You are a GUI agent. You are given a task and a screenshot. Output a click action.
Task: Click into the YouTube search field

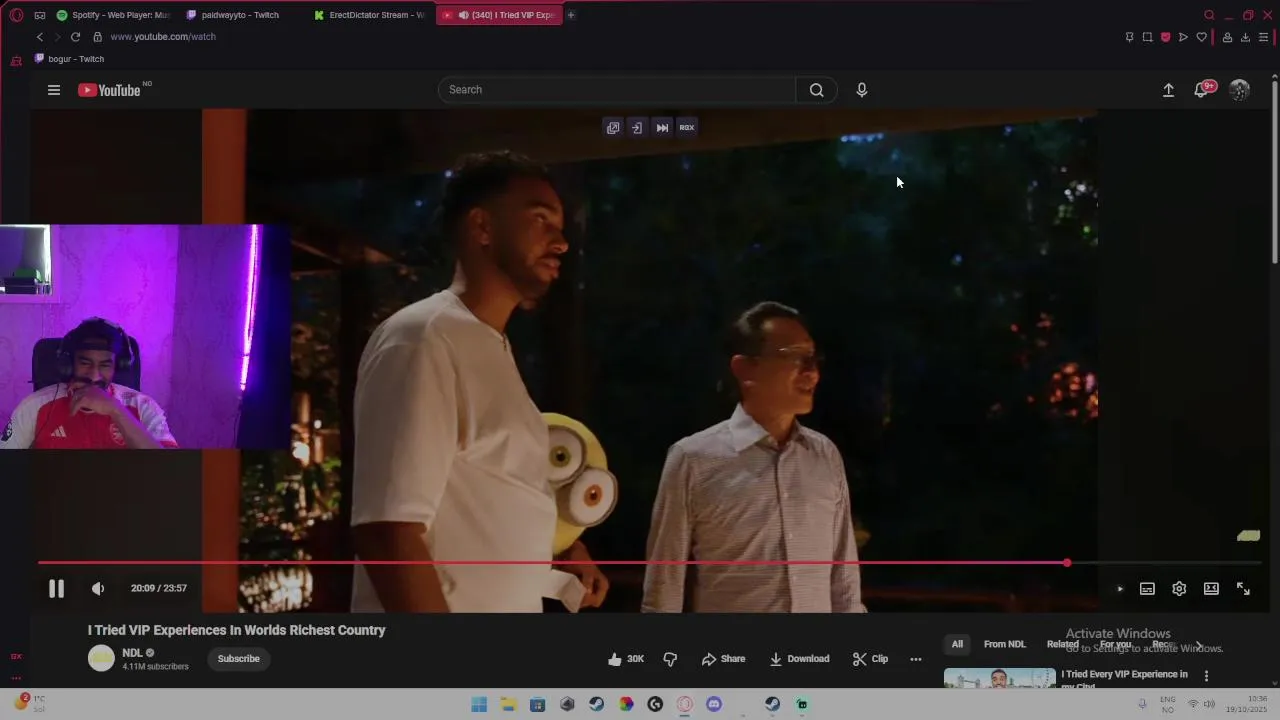coord(616,90)
